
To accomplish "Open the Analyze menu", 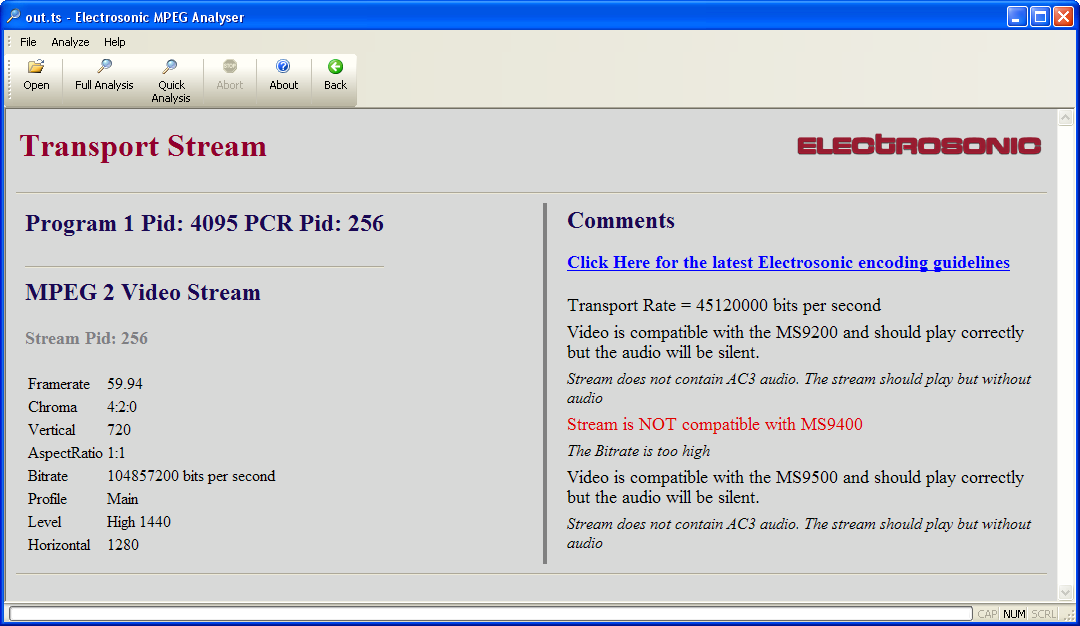I will coord(70,42).
